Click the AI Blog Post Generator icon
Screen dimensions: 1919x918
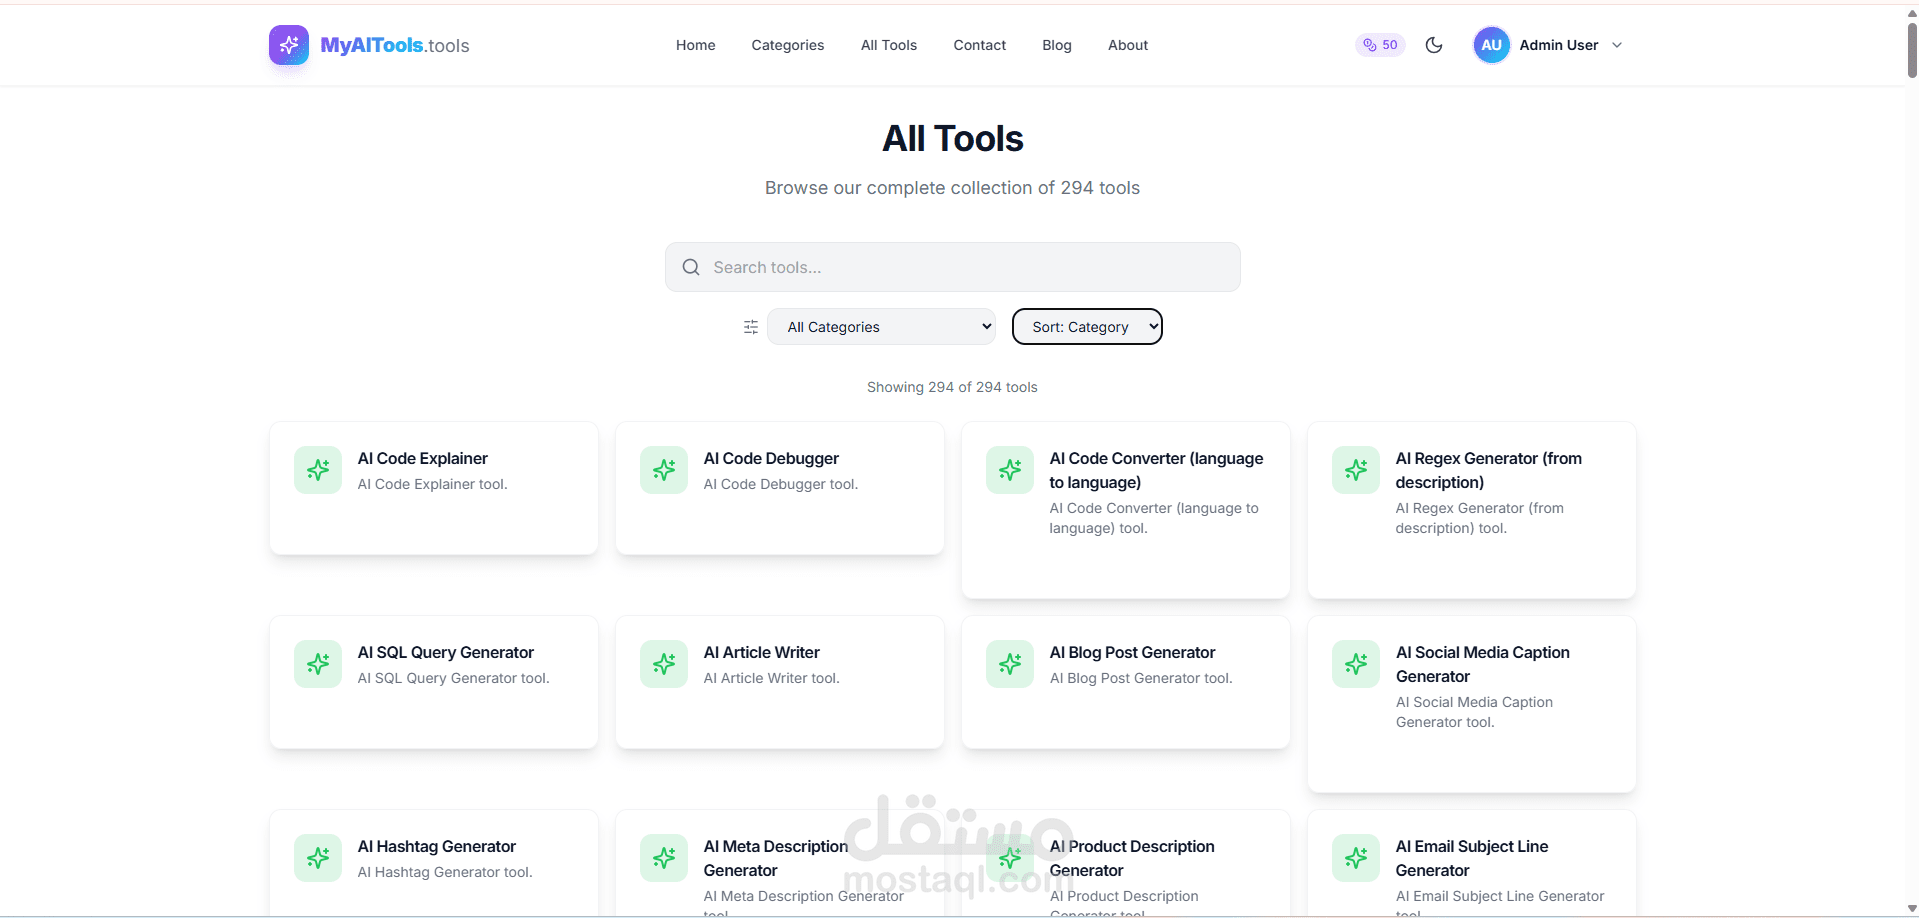1009,663
